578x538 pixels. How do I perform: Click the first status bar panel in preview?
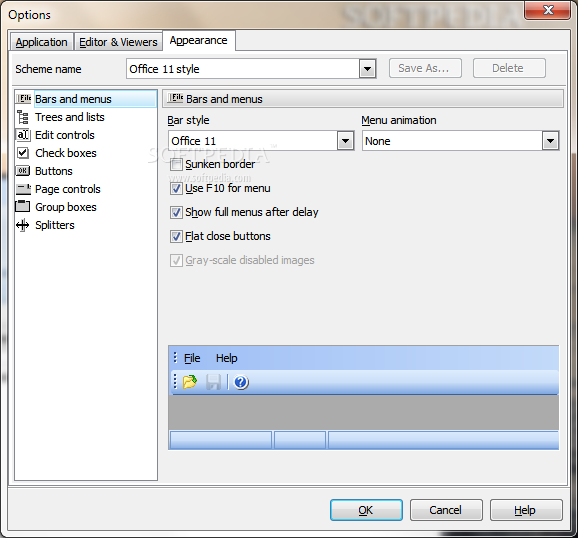pos(221,440)
